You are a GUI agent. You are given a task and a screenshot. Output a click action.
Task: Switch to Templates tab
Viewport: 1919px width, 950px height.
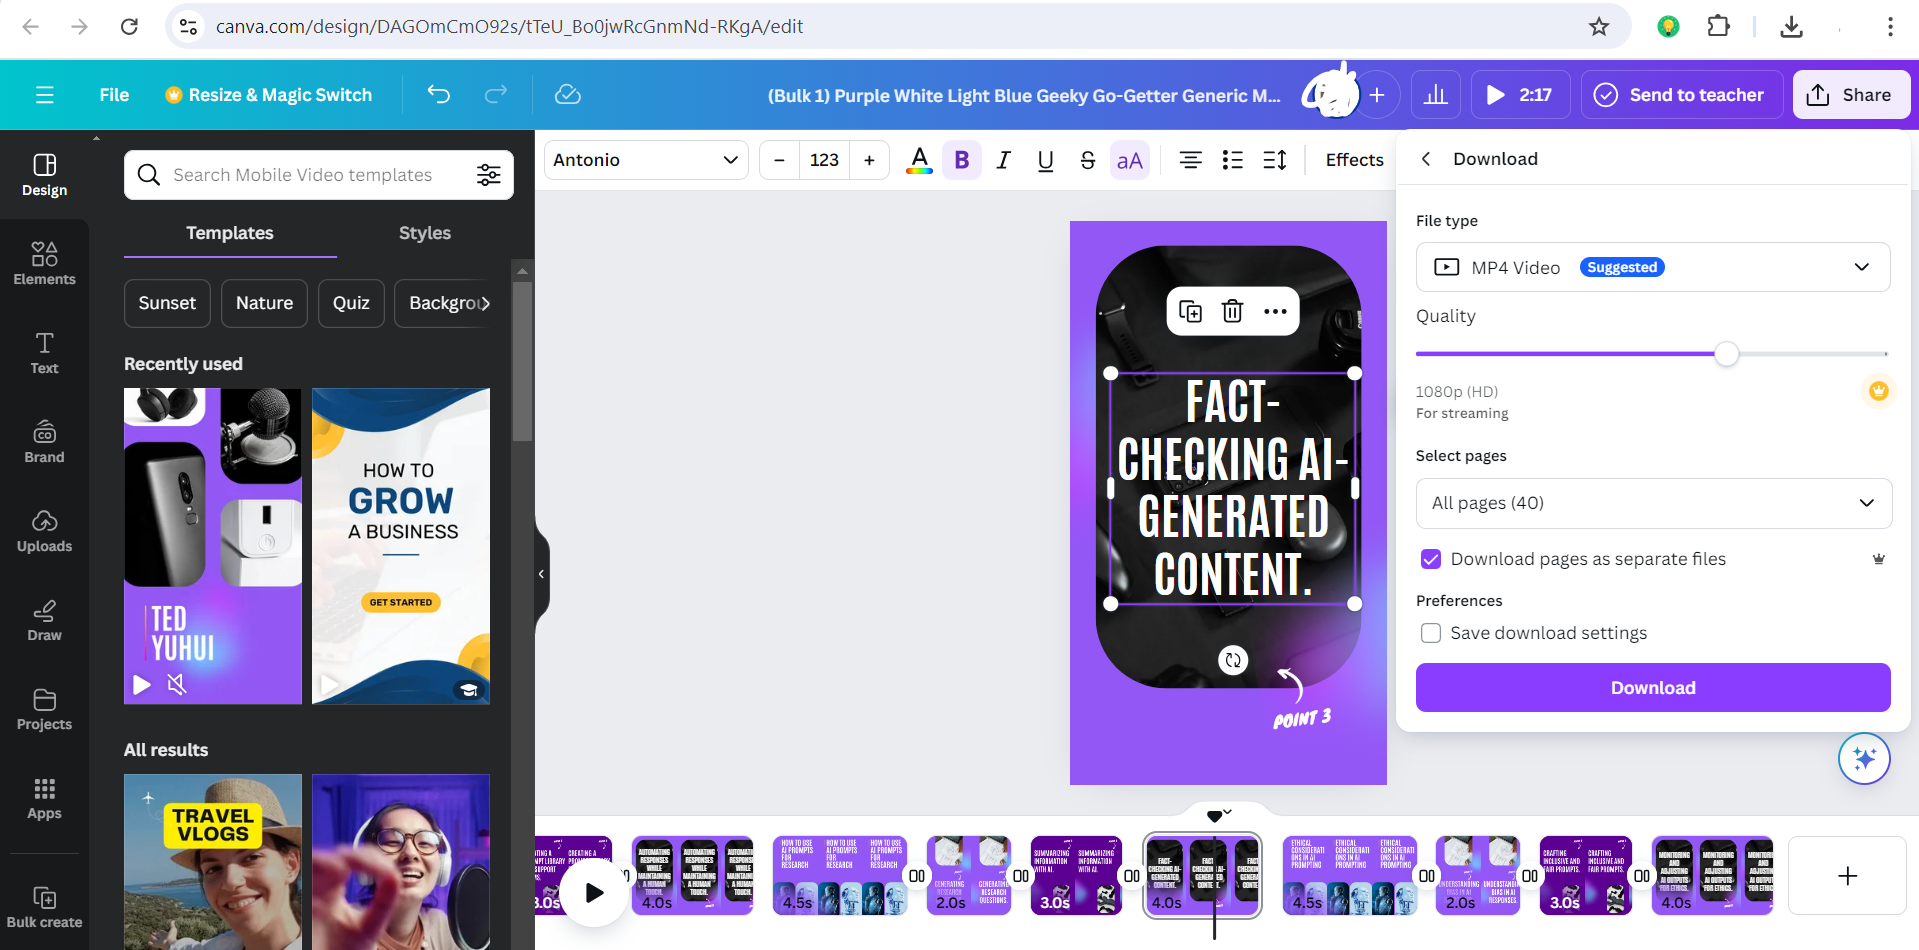point(230,233)
